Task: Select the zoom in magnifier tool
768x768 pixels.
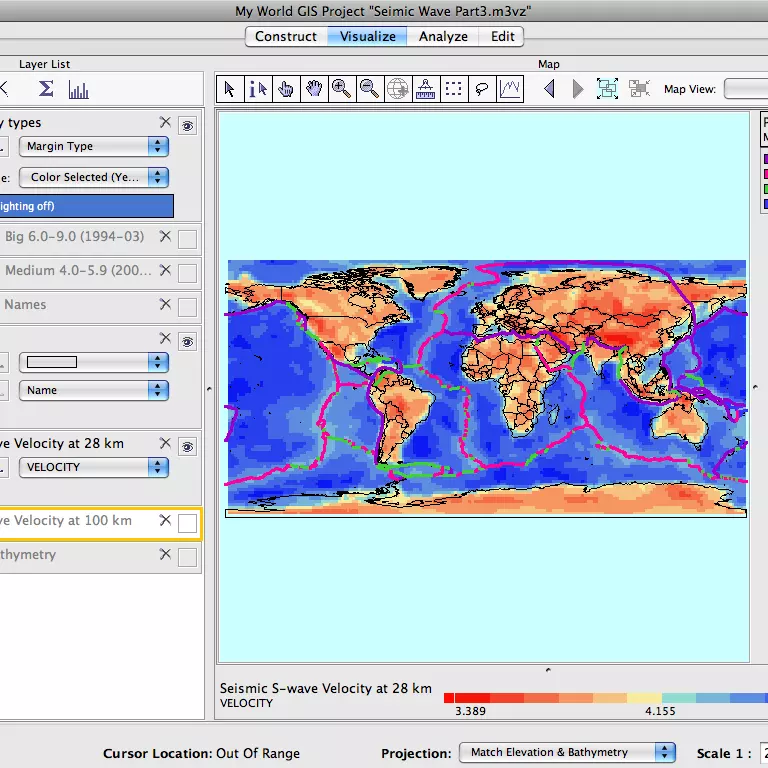Action: (x=341, y=89)
